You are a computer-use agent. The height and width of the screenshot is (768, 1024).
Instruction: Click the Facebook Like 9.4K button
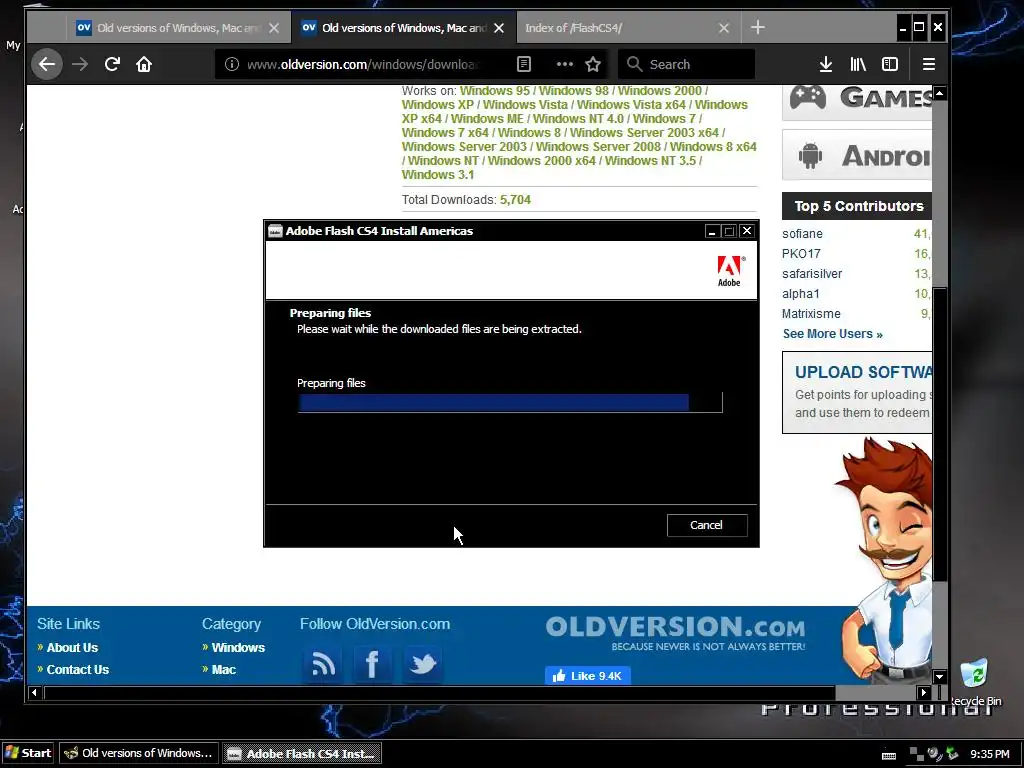tap(588, 676)
